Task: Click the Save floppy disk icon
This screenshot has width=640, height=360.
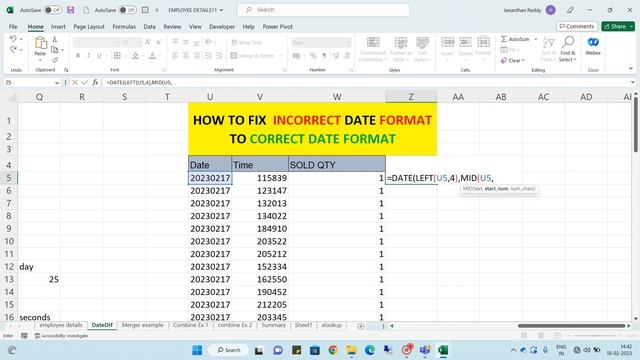Action: point(71,10)
